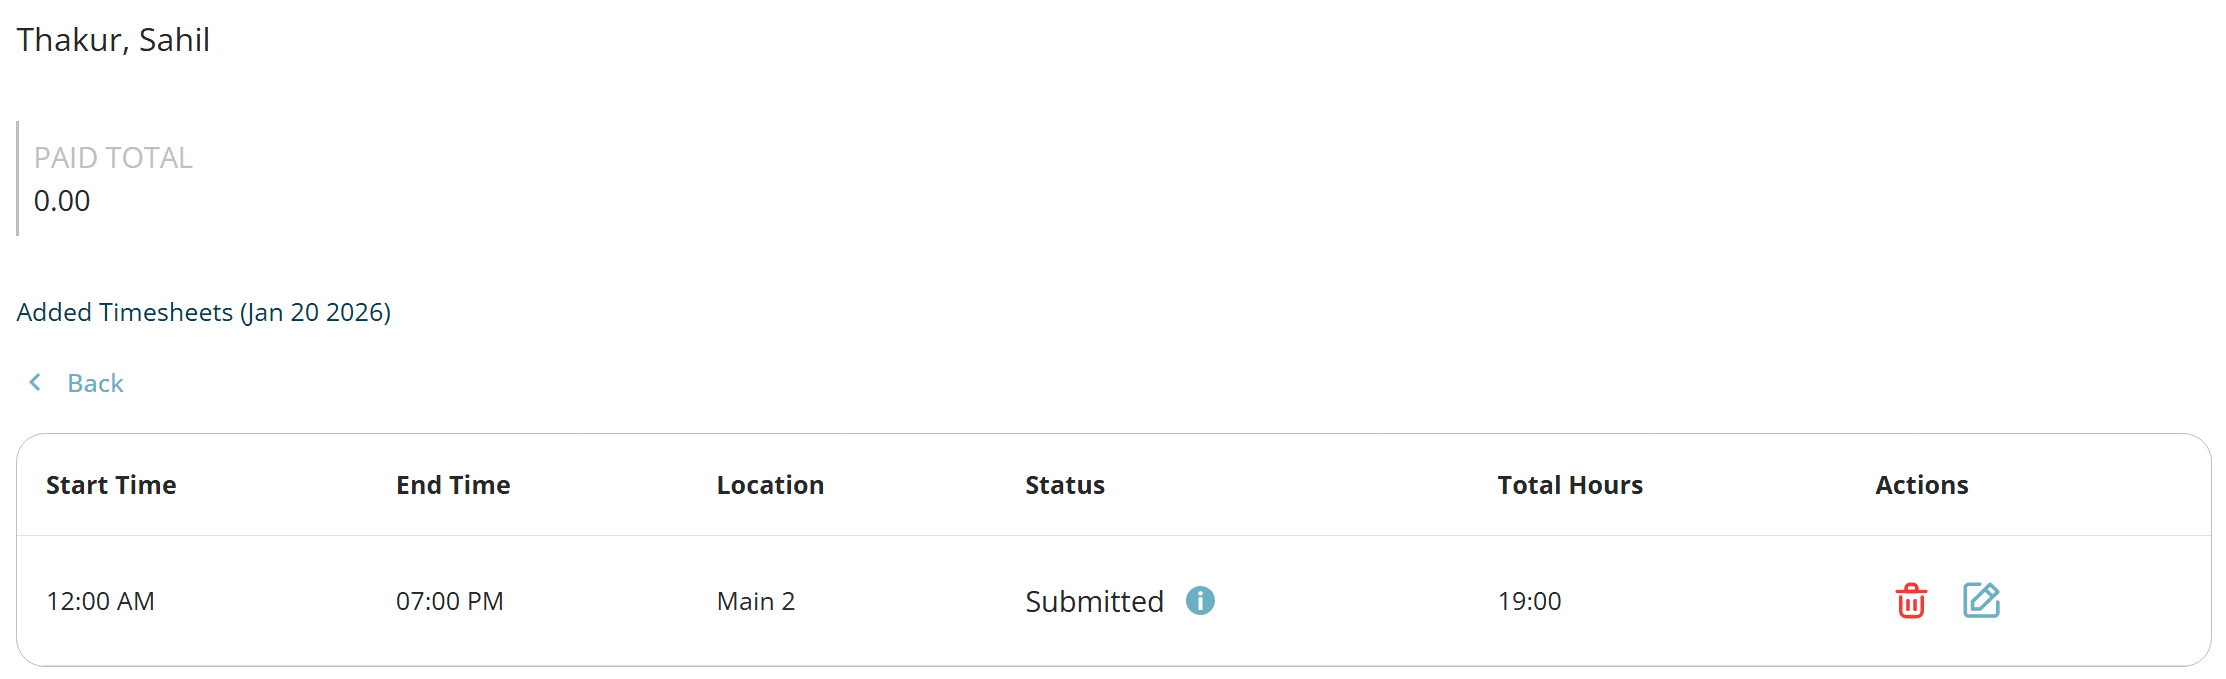
Task: Select the 0.00 paid total value
Action: (x=62, y=201)
